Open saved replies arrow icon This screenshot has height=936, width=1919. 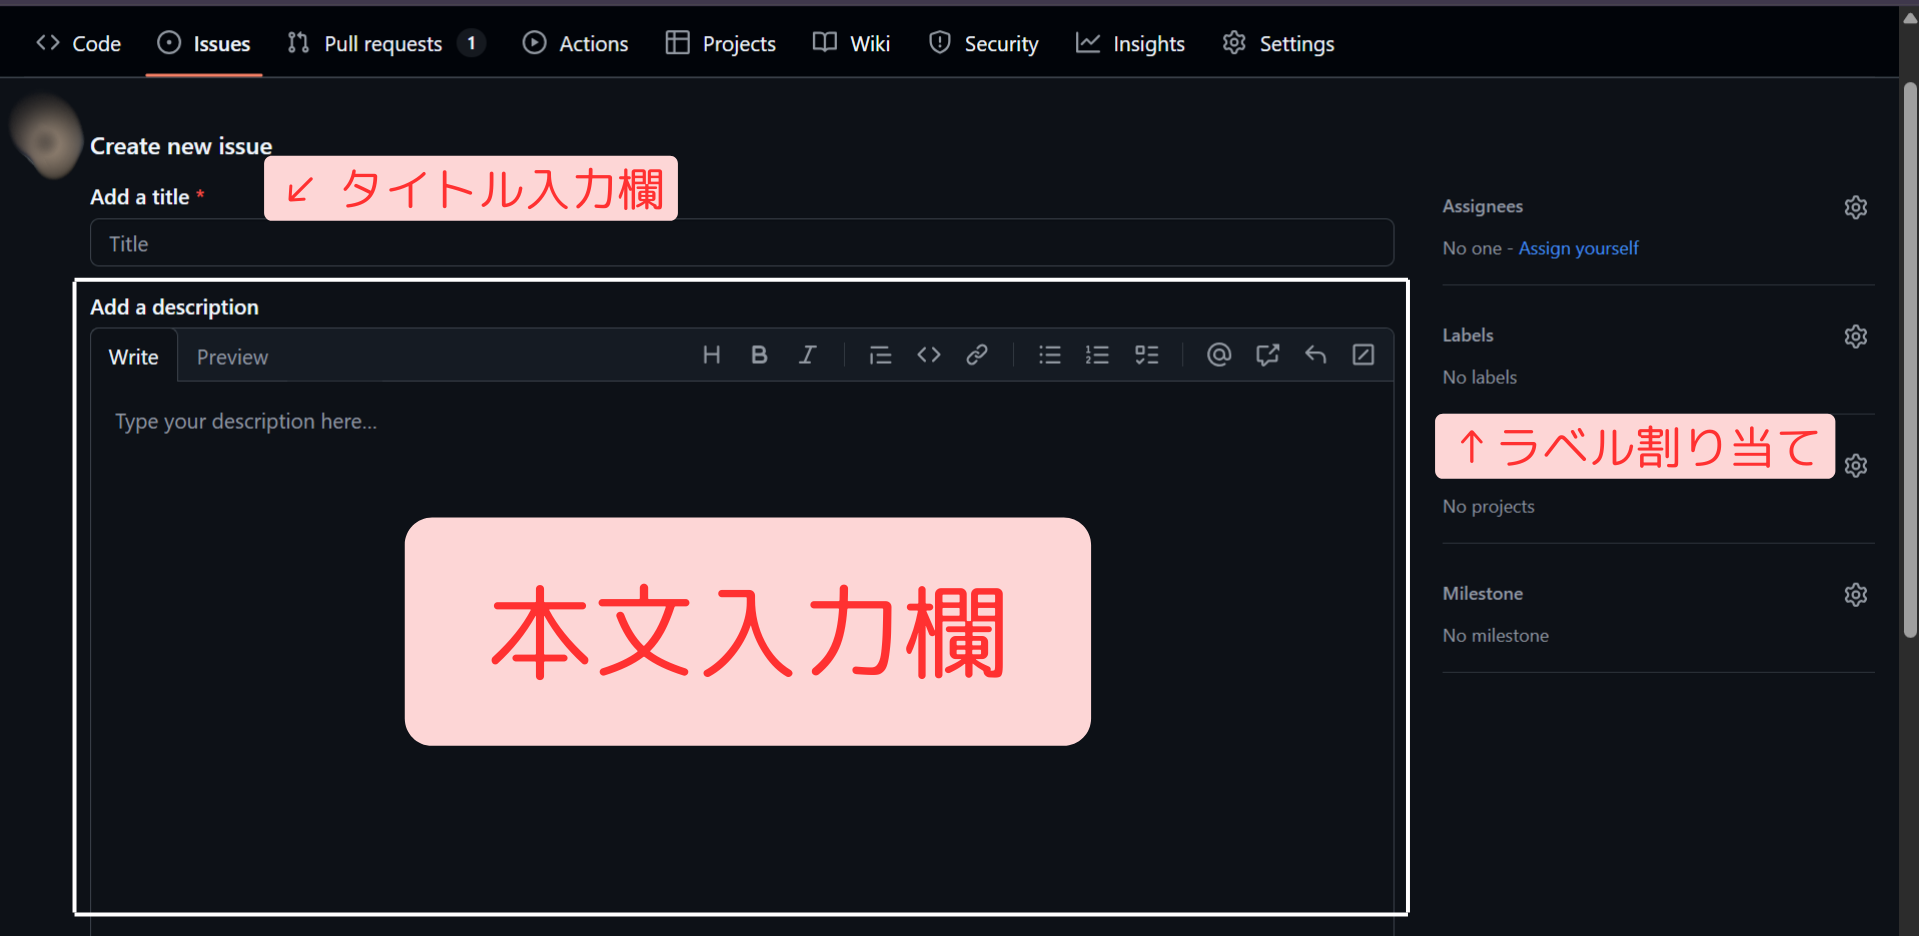point(1315,355)
